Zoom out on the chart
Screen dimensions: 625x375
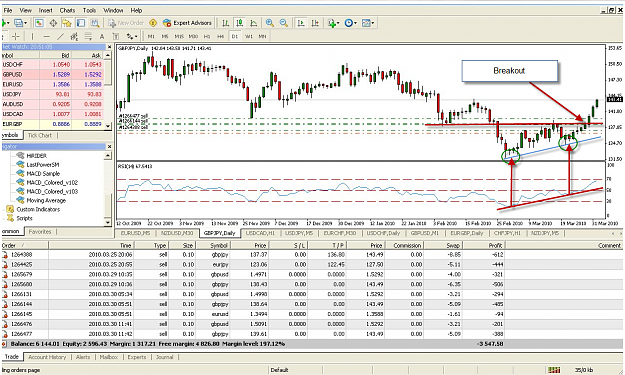click(283, 23)
